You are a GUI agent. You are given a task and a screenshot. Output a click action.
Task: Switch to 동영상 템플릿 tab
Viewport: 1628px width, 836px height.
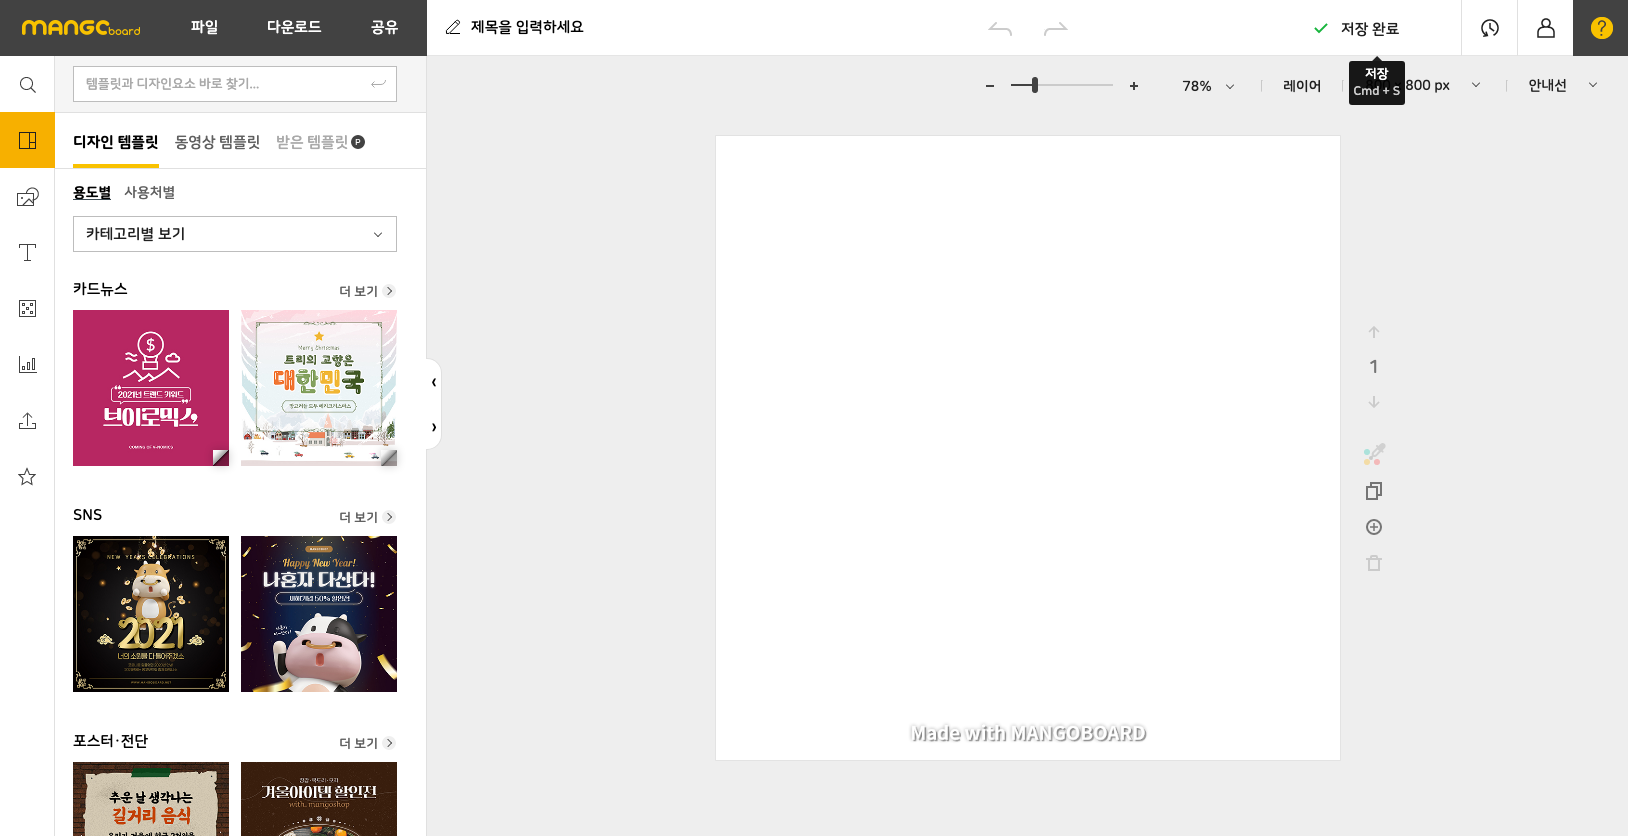click(x=217, y=142)
